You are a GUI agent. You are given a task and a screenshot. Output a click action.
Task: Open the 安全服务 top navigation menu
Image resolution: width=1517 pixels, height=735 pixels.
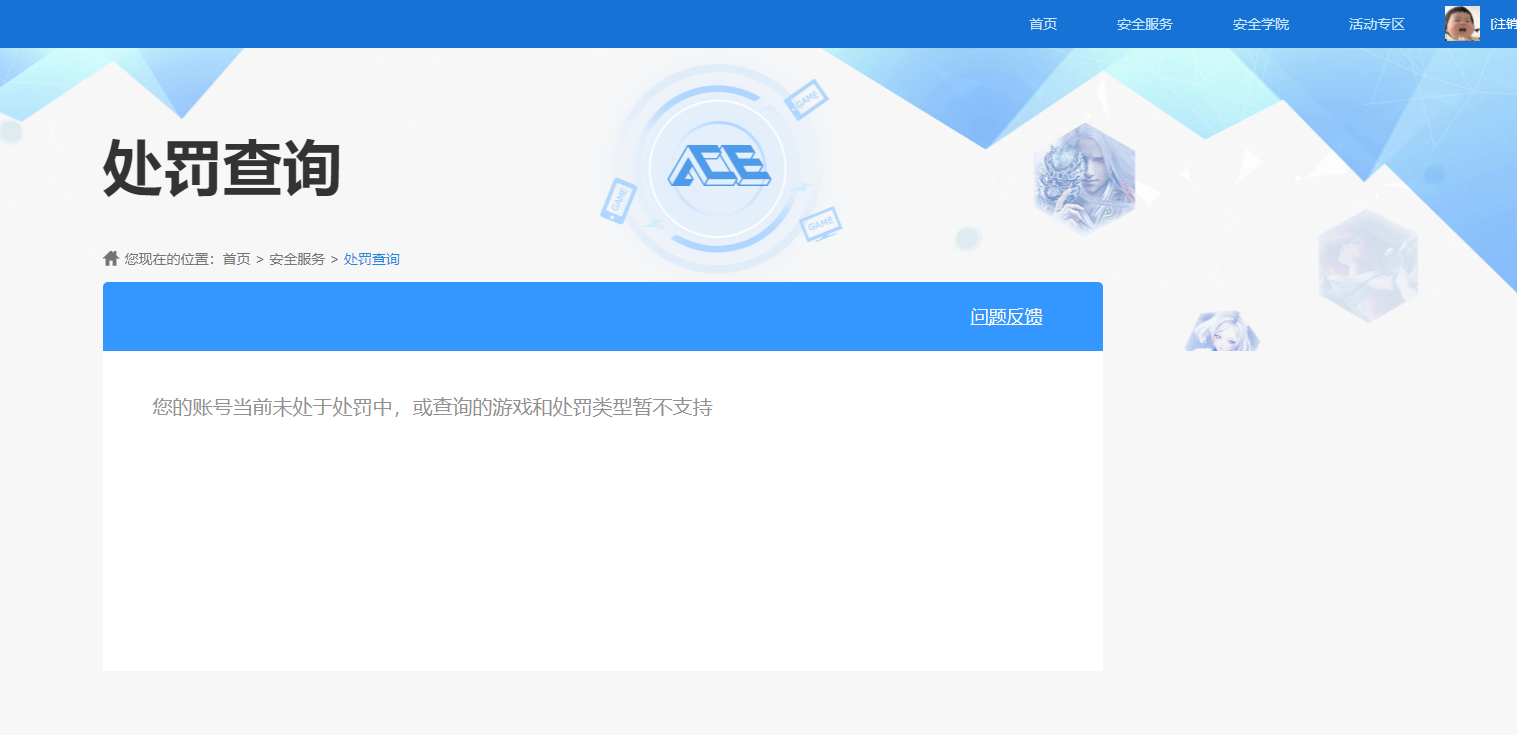point(1145,24)
